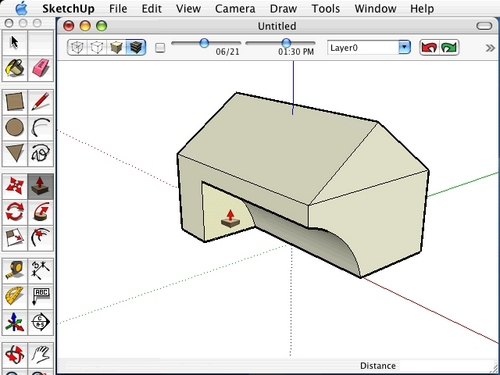
Task: Switch to Shaded display mode
Action: click(x=116, y=48)
